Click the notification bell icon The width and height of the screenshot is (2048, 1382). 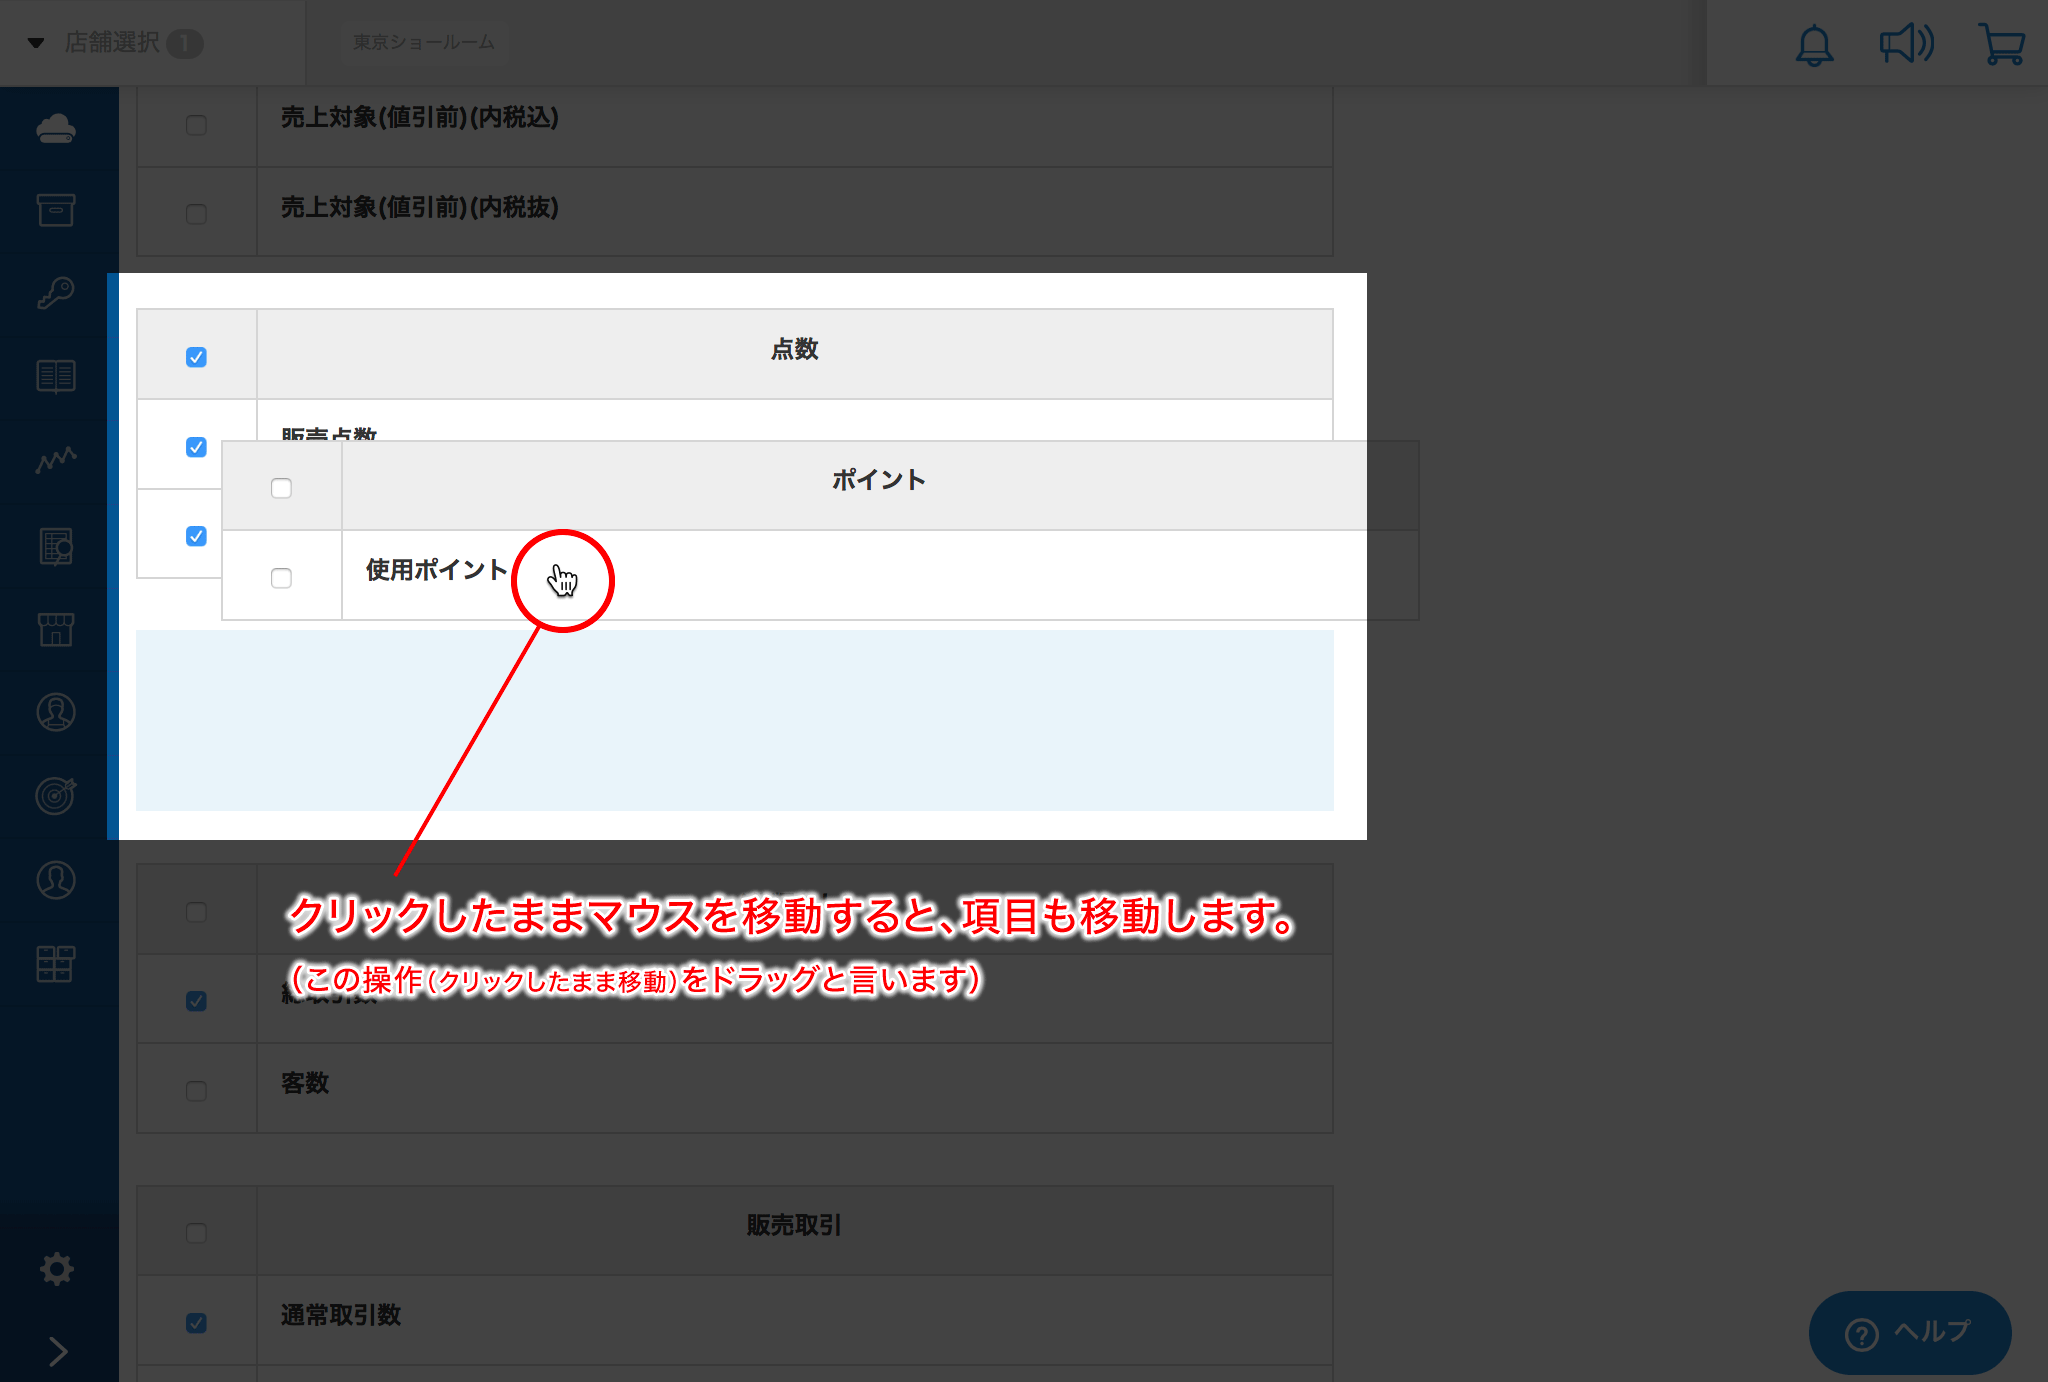coord(1814,45)
